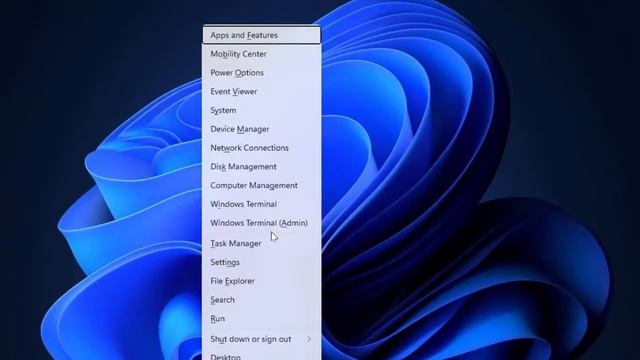Open Apps and Features

pos(262,35)
